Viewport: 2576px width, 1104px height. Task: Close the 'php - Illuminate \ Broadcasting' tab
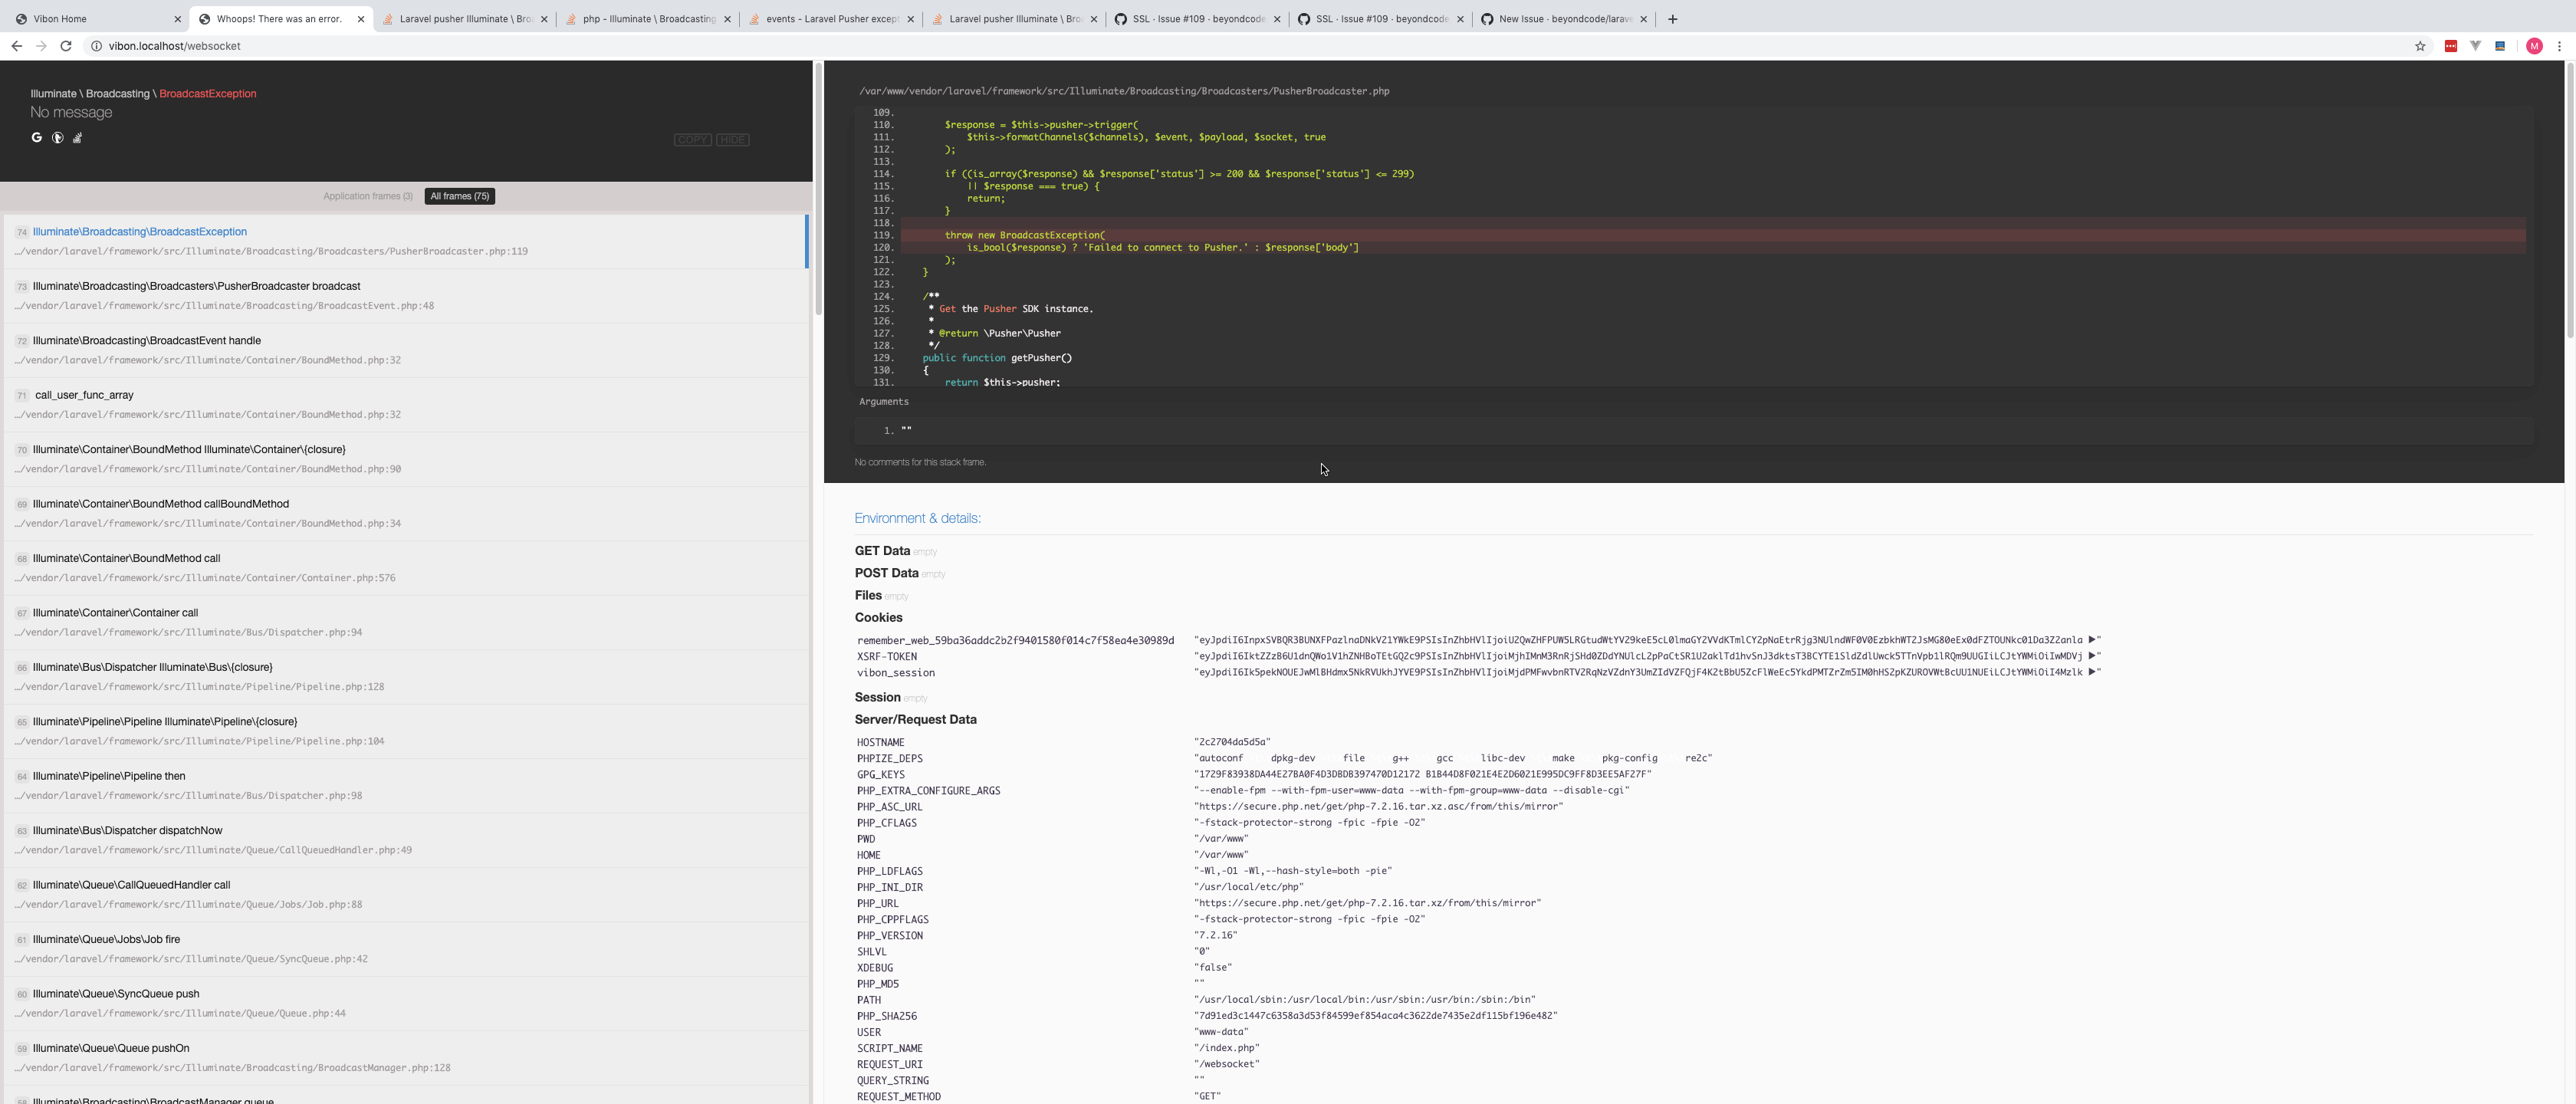click(727, 19)
